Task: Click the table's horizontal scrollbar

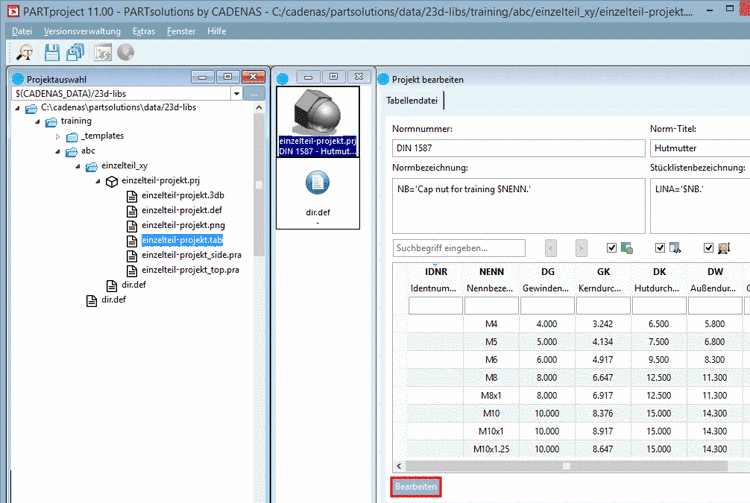Action: (x=566, y=465)
